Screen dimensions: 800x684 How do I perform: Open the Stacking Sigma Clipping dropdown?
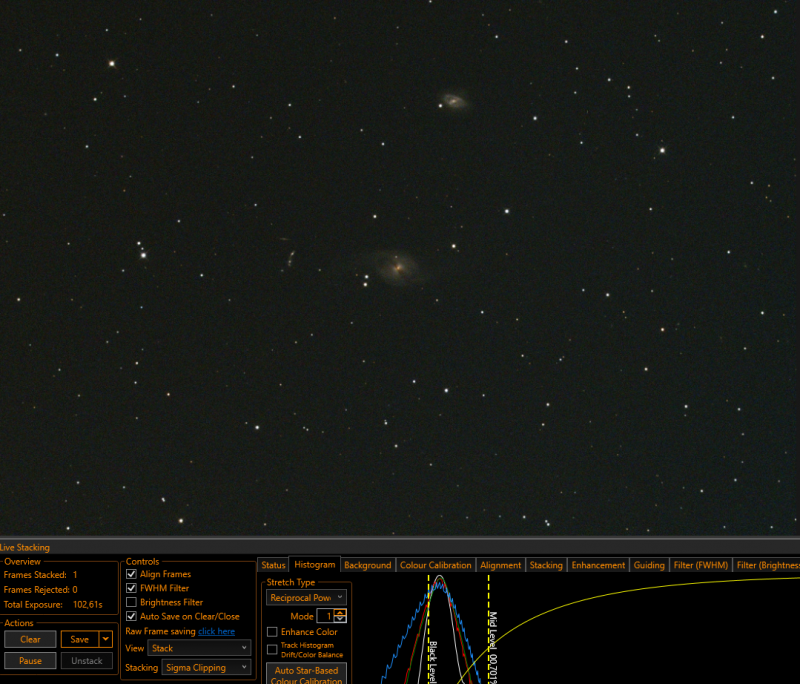[x=206, y=667]
